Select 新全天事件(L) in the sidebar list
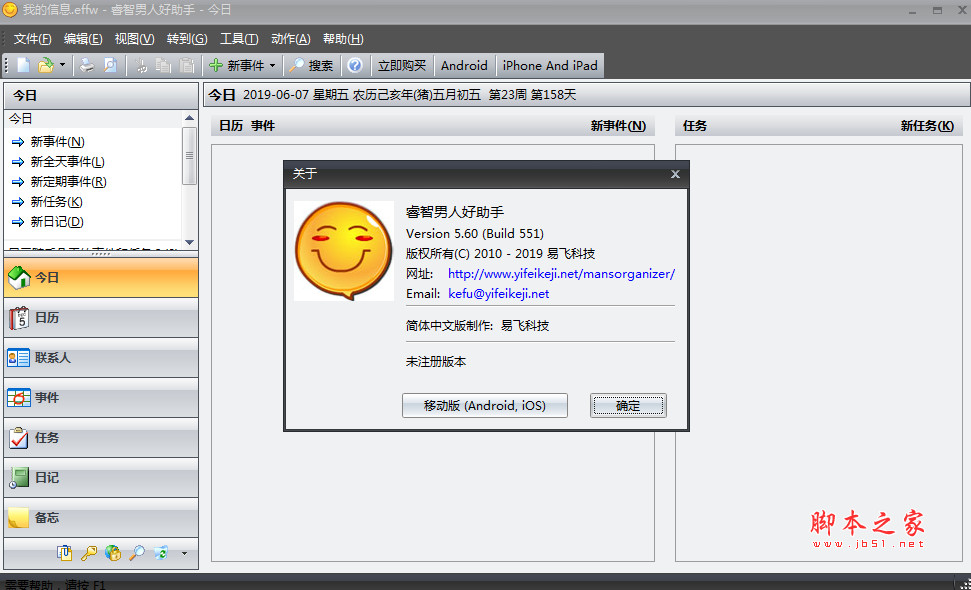Image resolution: width=971 pixels, height=590 pixels. tap(67, 162)
